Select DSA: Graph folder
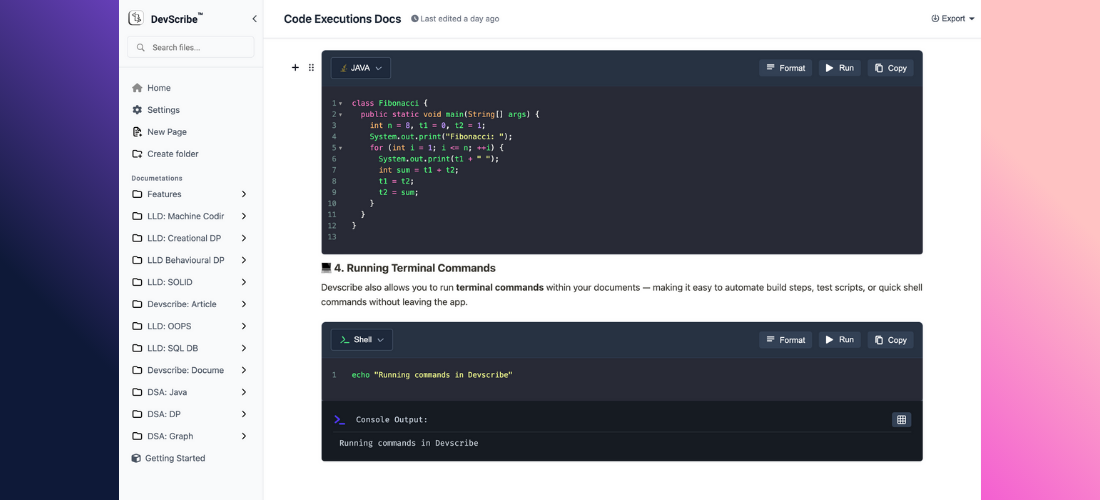 tap(170, 435)
